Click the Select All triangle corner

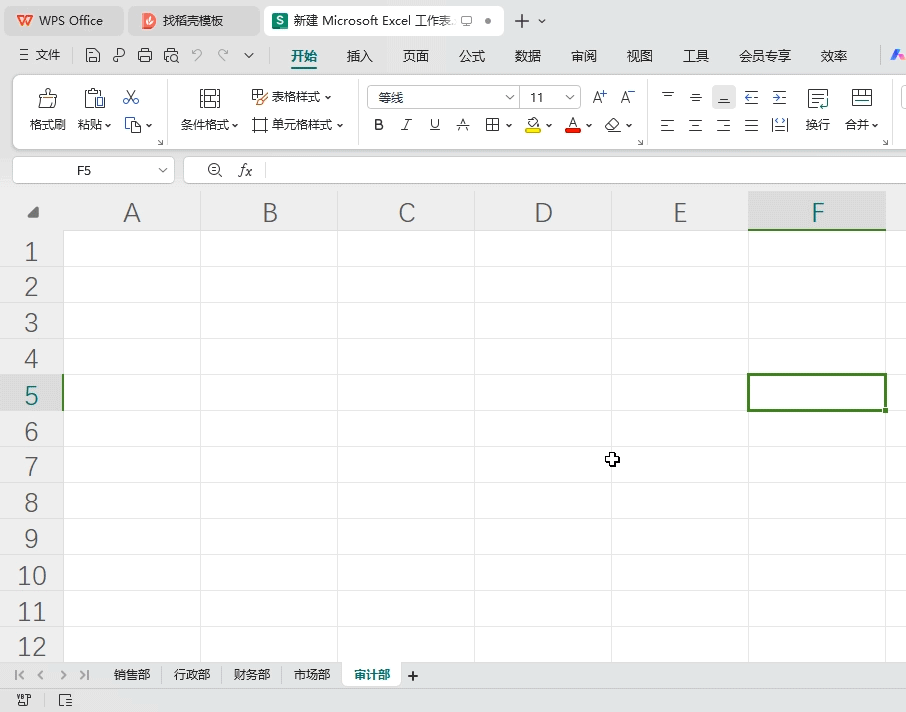33,212
